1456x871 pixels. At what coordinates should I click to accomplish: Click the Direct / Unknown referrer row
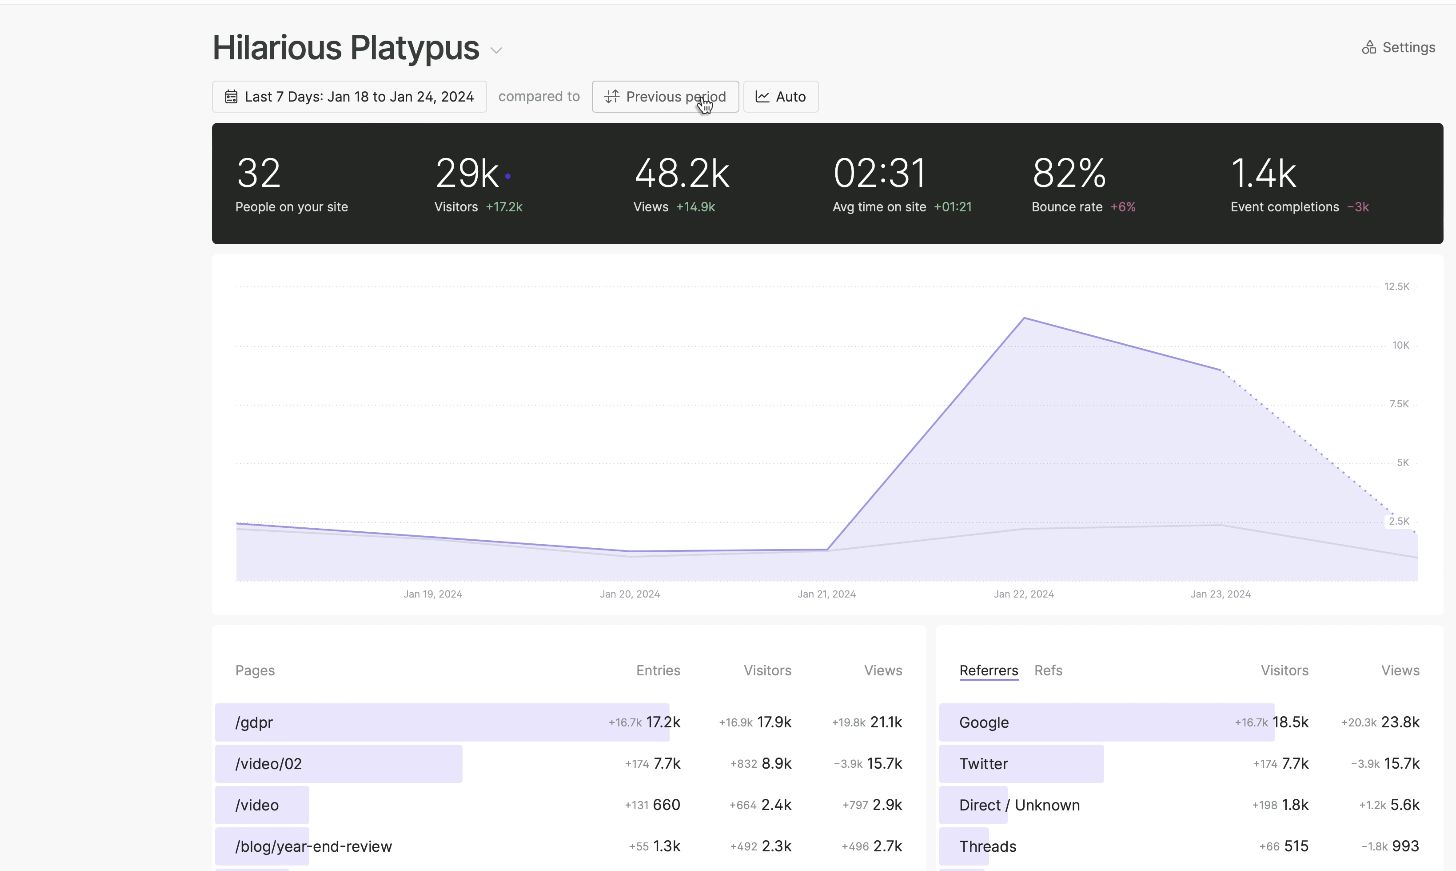1018,805
